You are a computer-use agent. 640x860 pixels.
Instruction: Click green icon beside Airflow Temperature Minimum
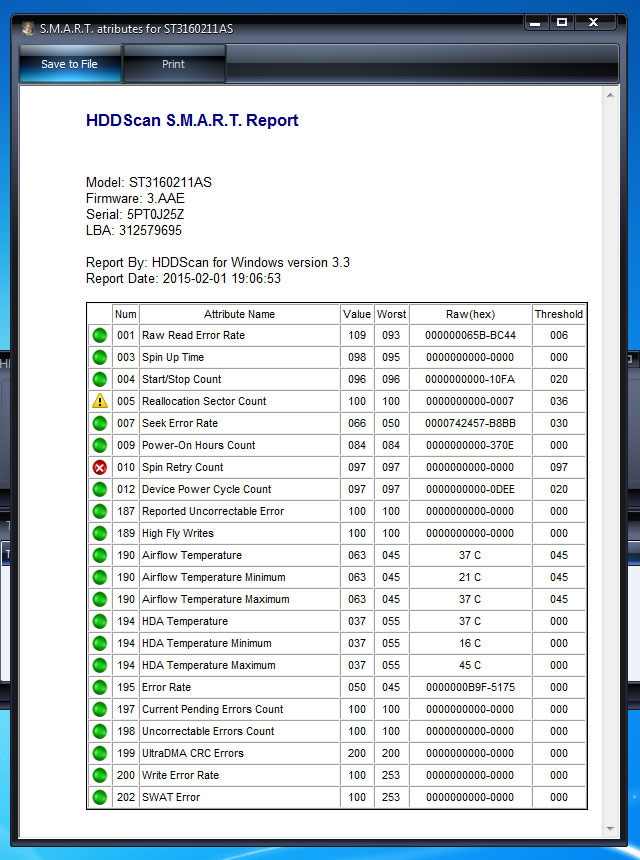pos(100,577)
